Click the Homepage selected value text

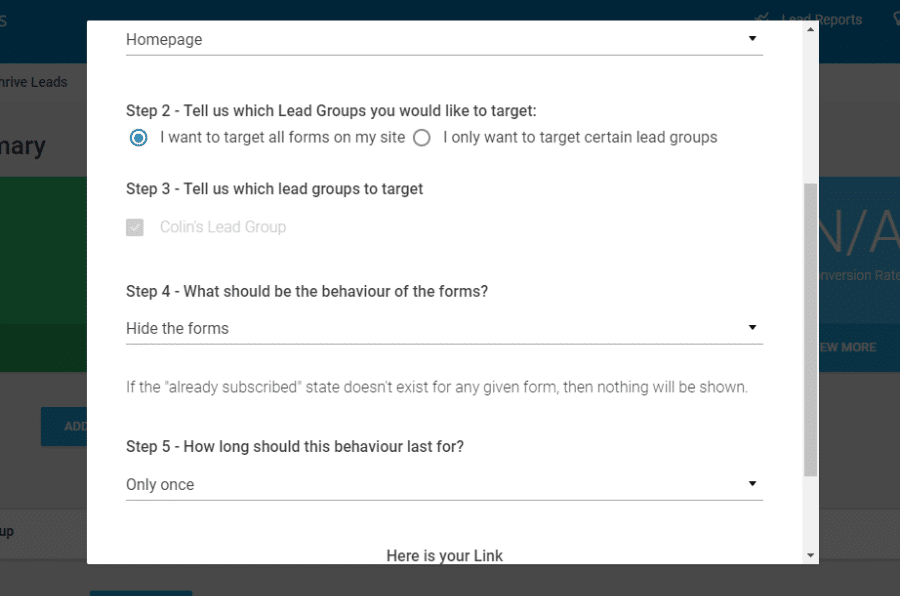[x=164, y=40]
